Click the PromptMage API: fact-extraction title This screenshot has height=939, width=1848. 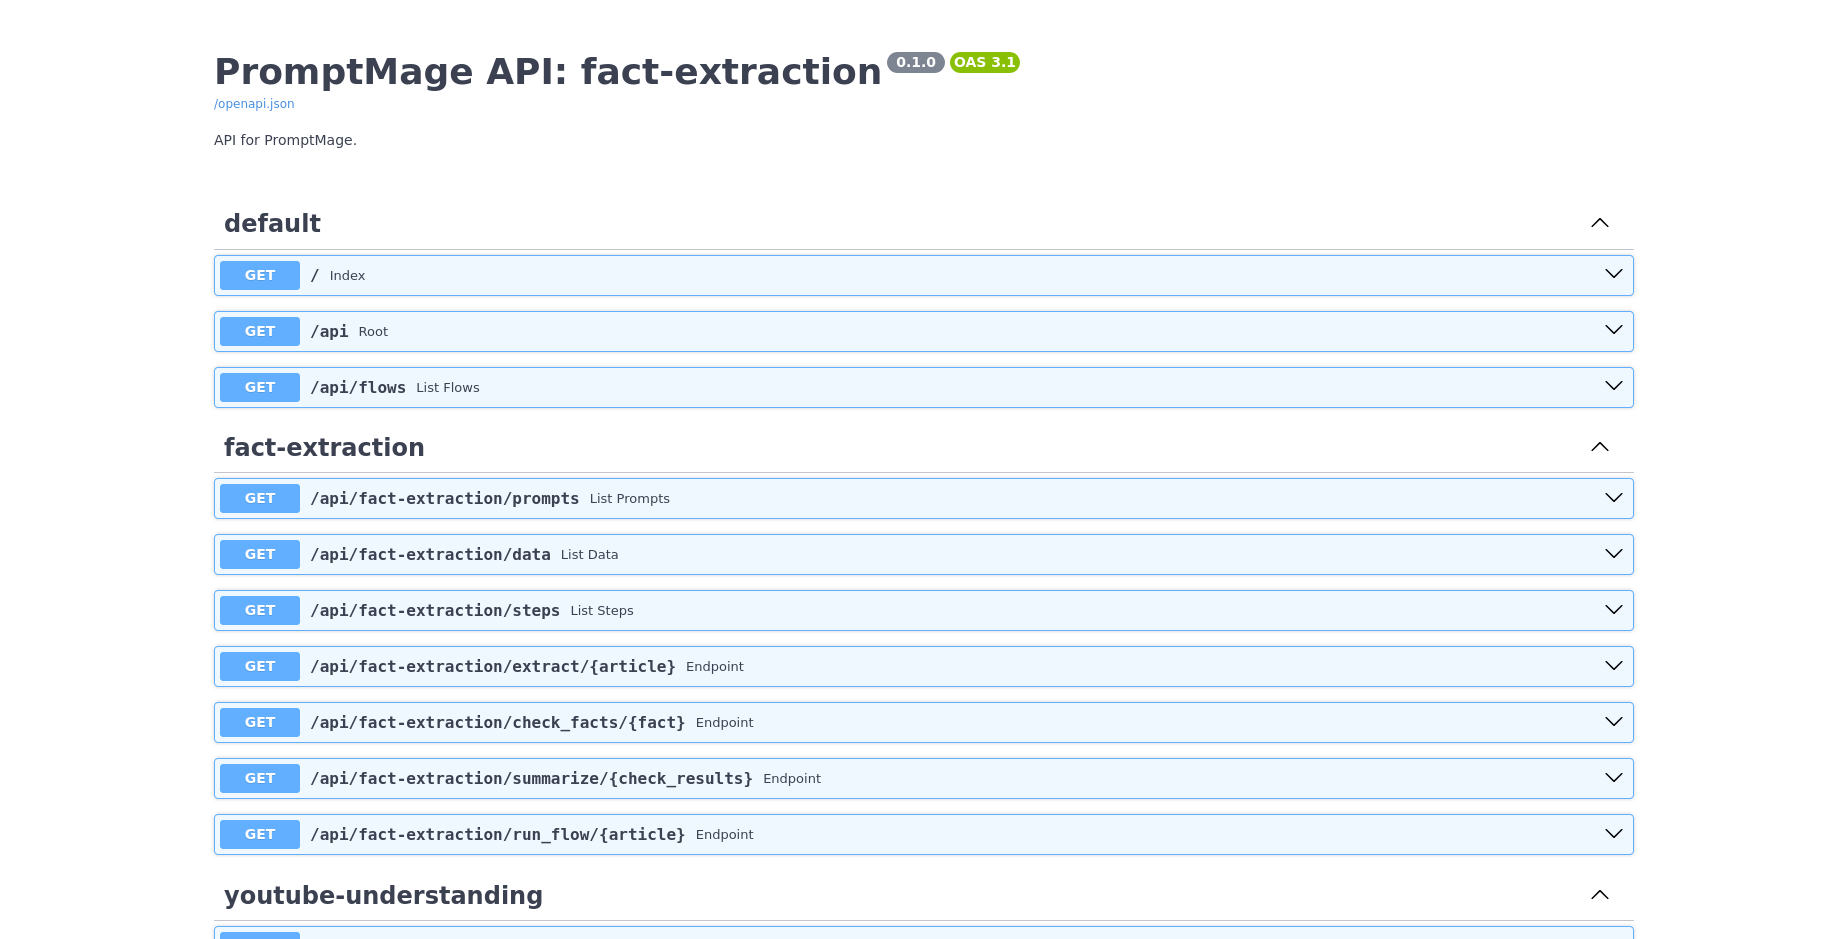click(548, 72)
